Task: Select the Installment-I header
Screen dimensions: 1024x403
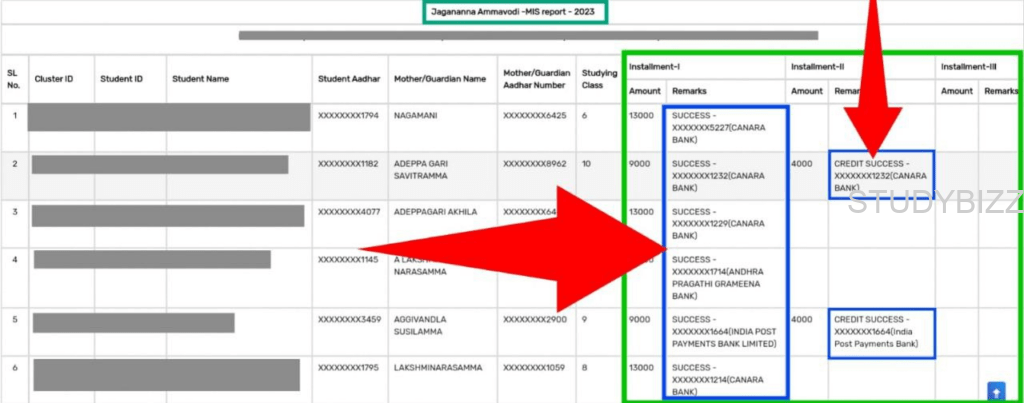Action: coord(655,66)
